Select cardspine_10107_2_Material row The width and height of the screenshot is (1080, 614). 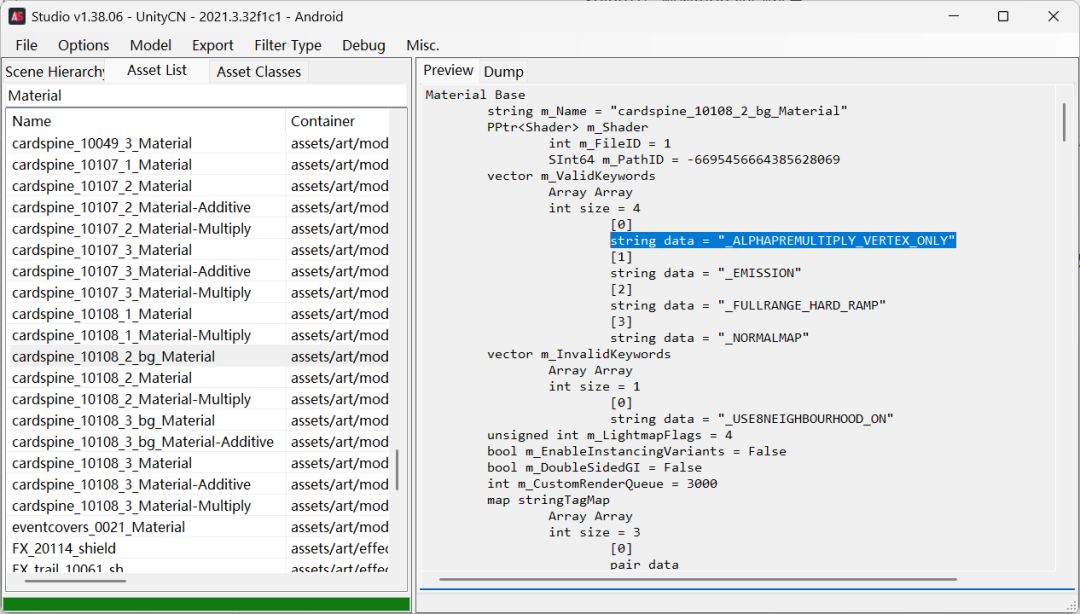coord(198,186)
